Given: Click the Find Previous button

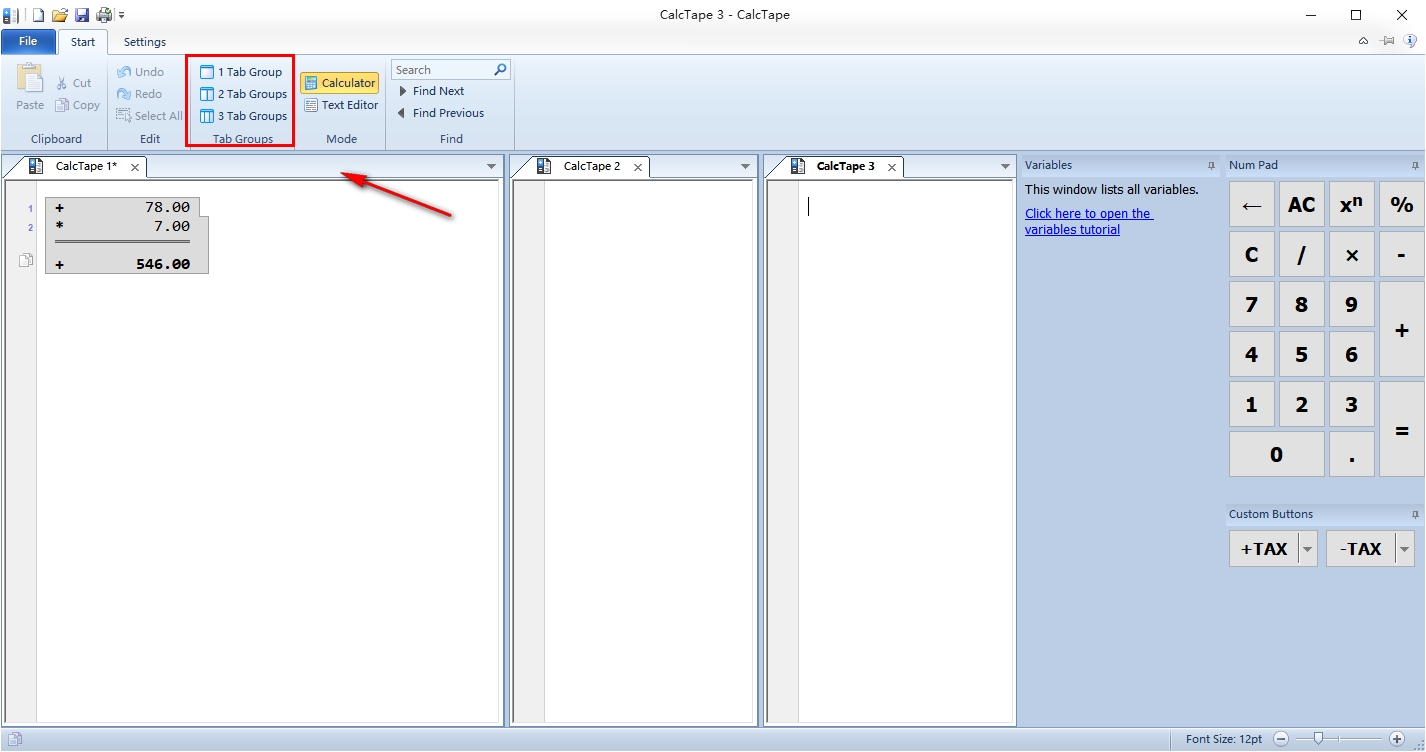Looking at the screenshot, I should [440, 113].
